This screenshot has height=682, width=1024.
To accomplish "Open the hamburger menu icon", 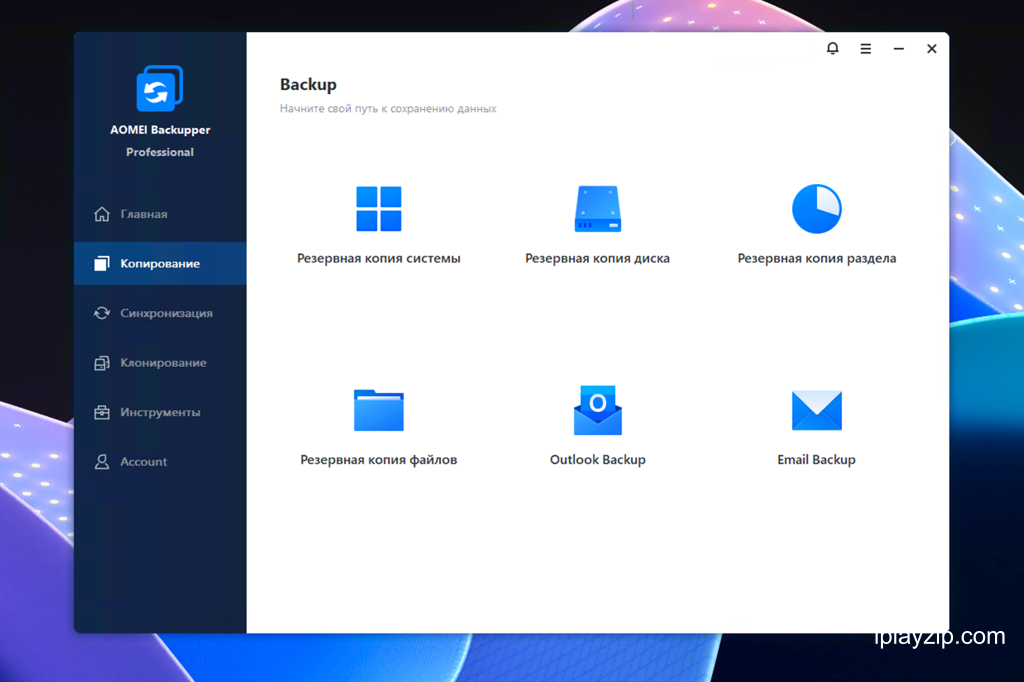I will (865, 48).
